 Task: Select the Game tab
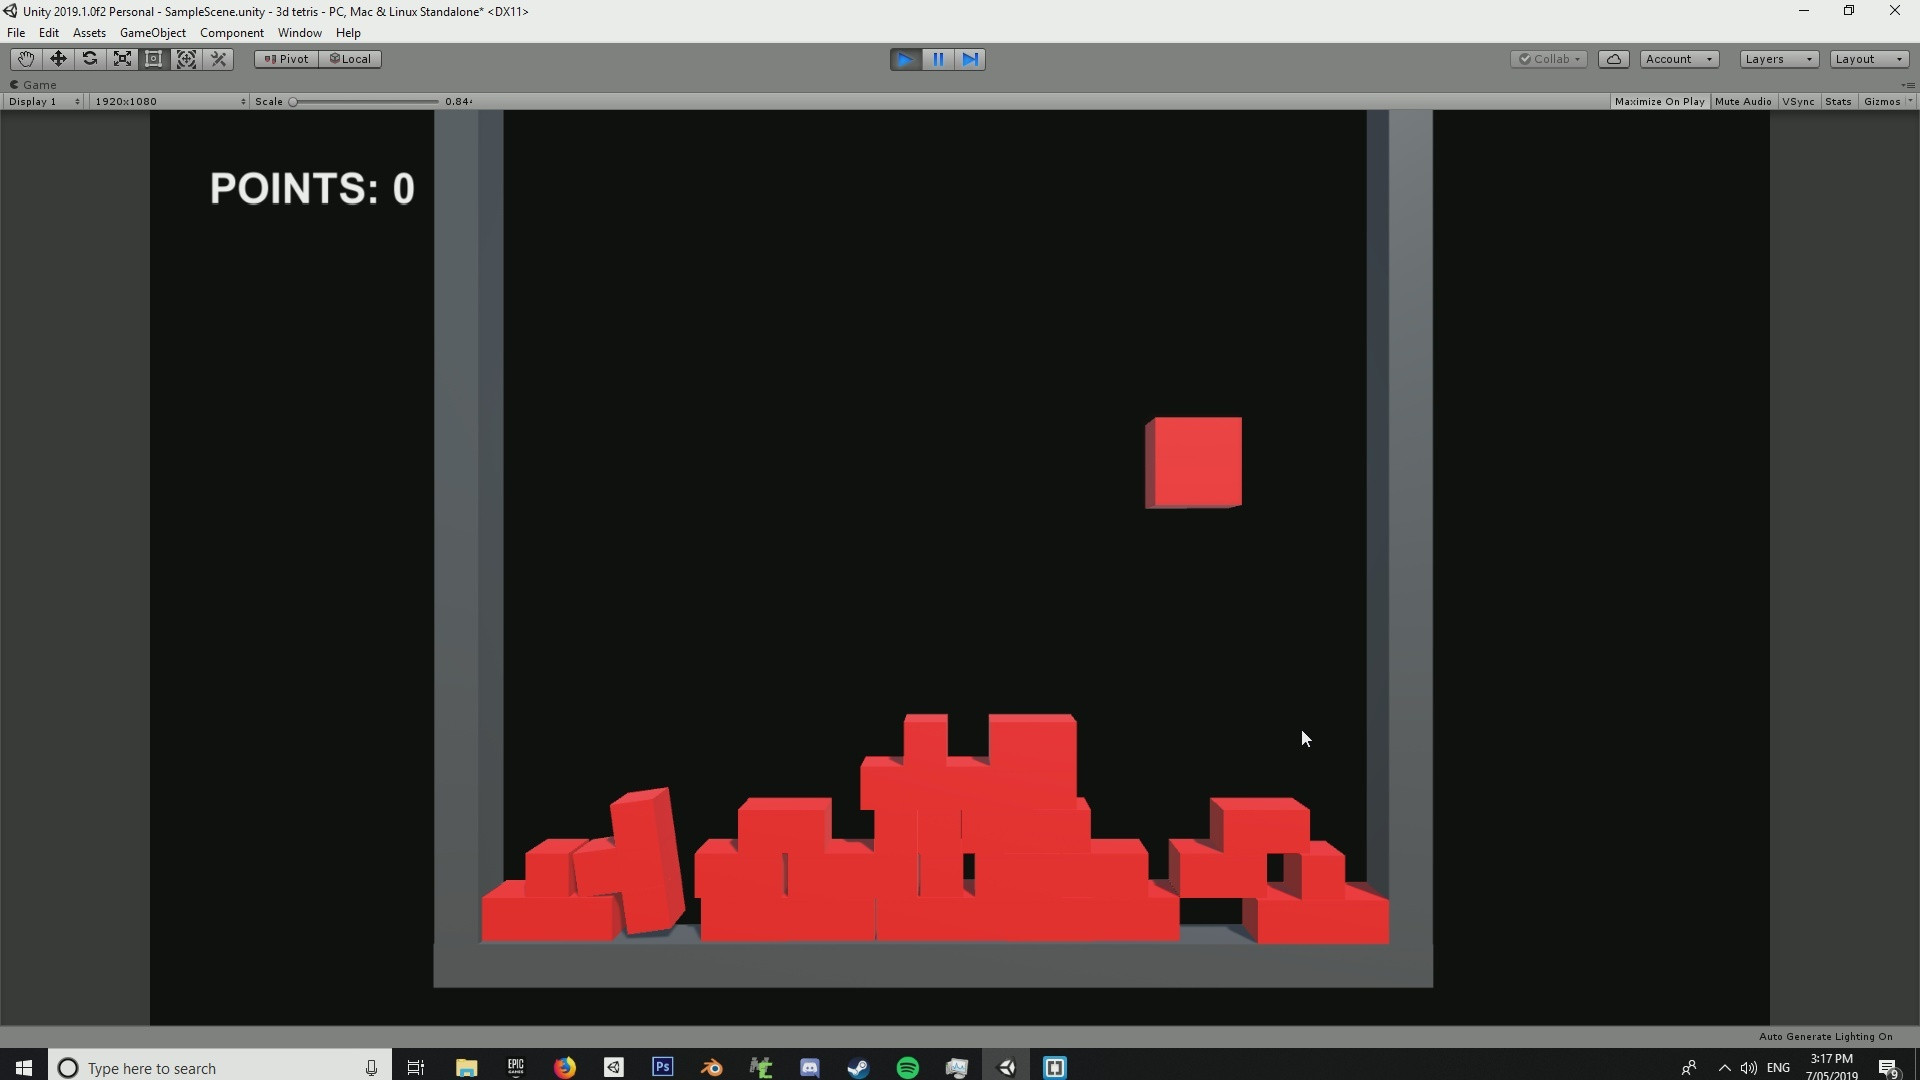point(34,85)
